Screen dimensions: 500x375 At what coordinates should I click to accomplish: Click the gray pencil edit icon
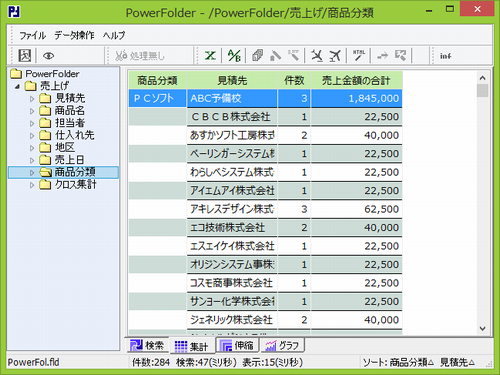point(275,56)
